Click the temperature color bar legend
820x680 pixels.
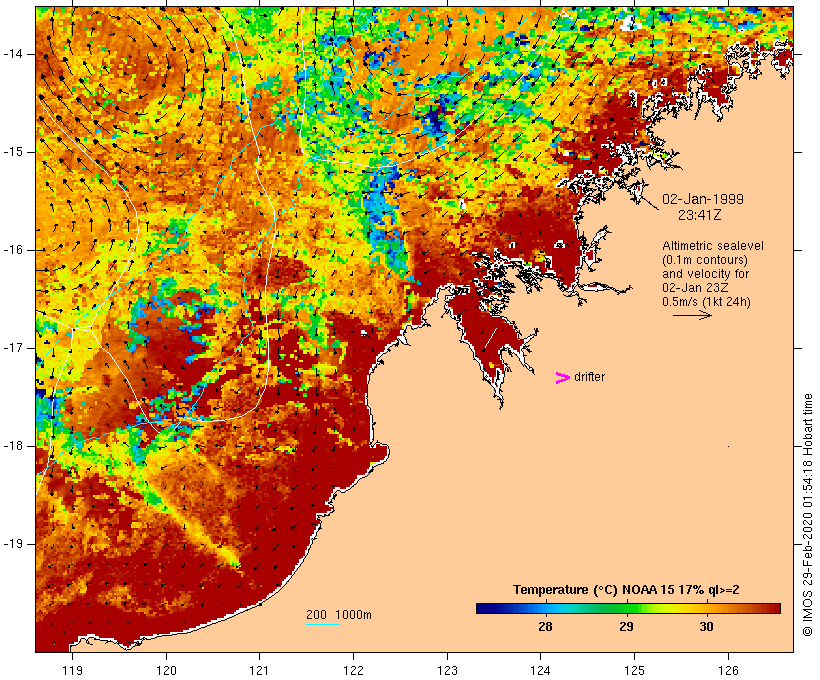628,608
